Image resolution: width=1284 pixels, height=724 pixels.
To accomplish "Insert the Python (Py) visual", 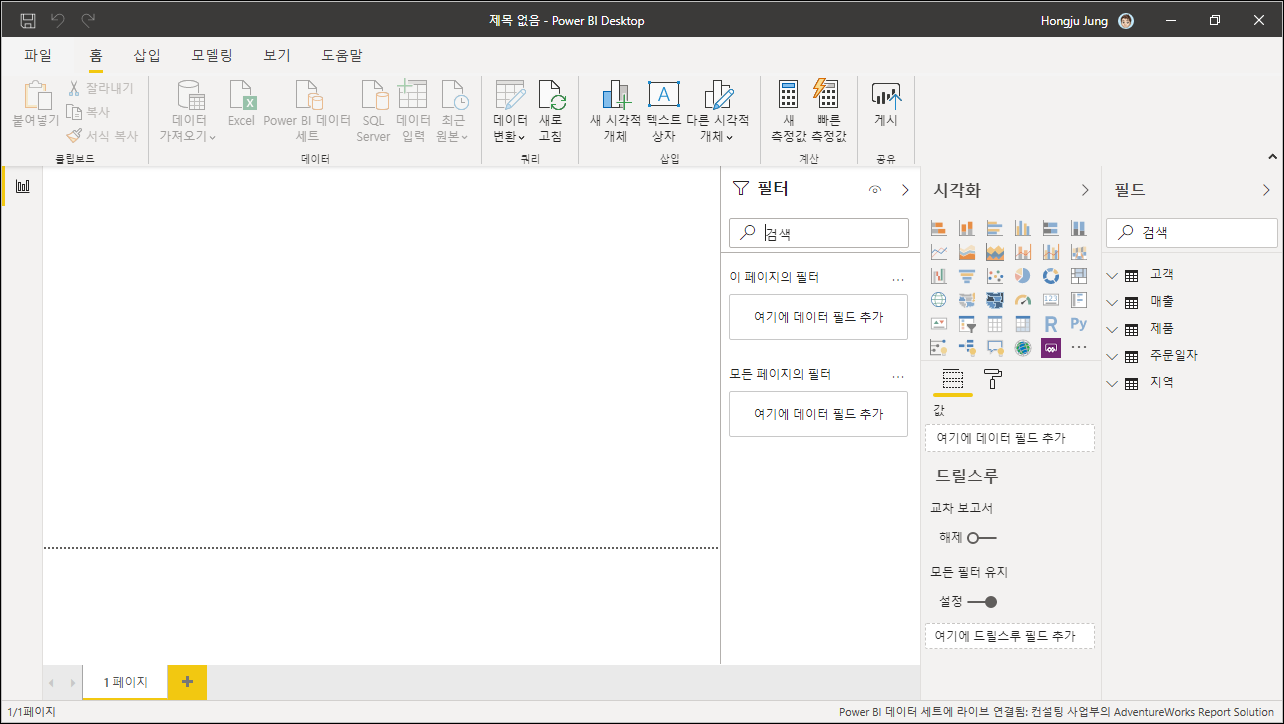I will tap(1078, 324).
